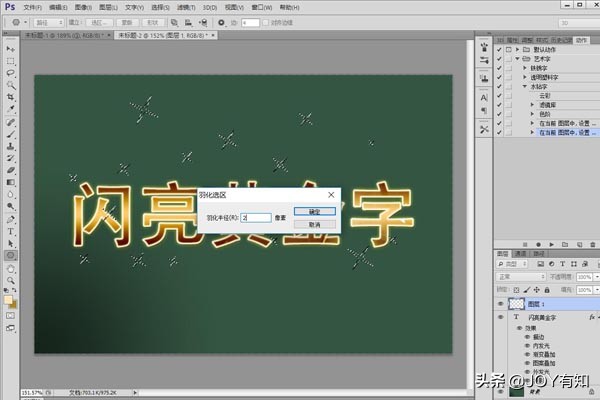Viewport: 600px width, 400px height.
Task: Select the Crop tool
Action: pyautogui.click(x=10, y=97)
